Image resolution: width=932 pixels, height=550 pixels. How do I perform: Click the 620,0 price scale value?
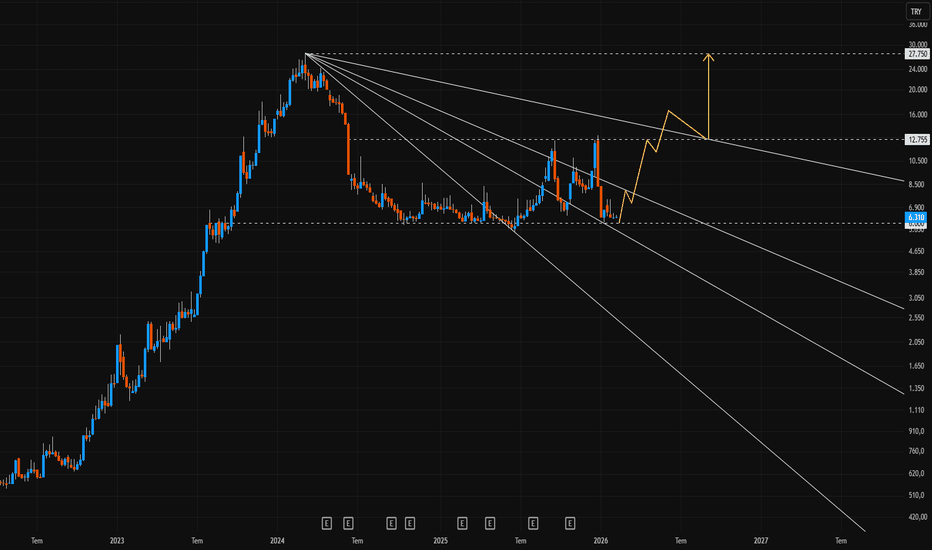coord(918,473)
